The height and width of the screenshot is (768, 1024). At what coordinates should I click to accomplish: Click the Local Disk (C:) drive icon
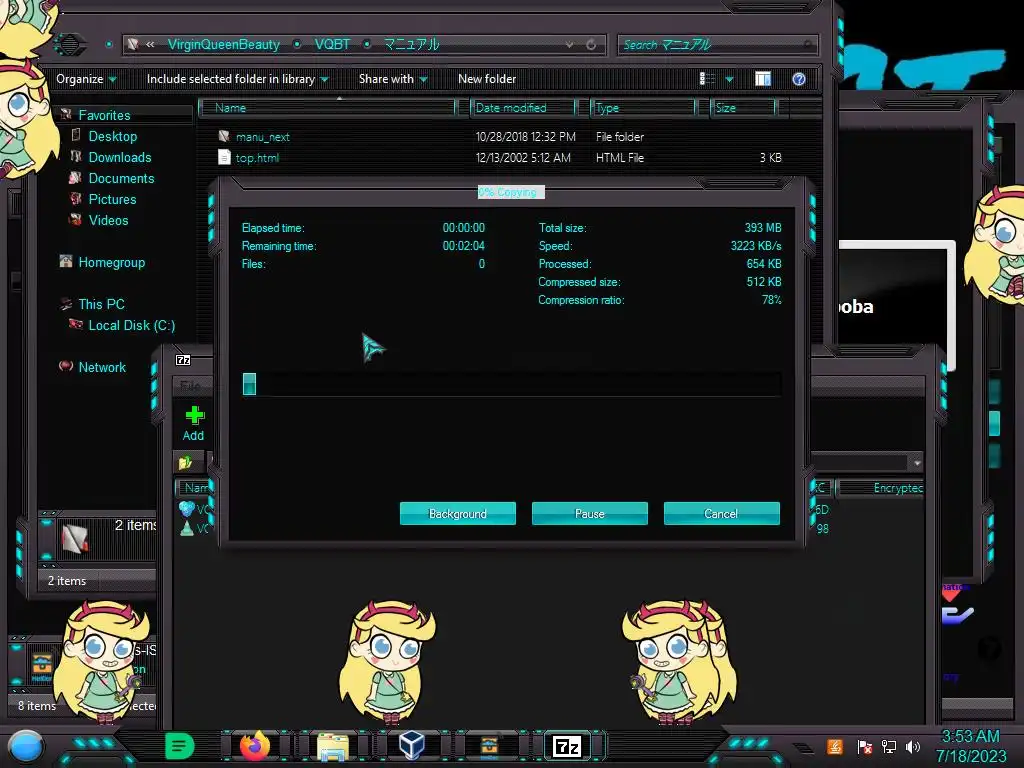click(76, 325)
